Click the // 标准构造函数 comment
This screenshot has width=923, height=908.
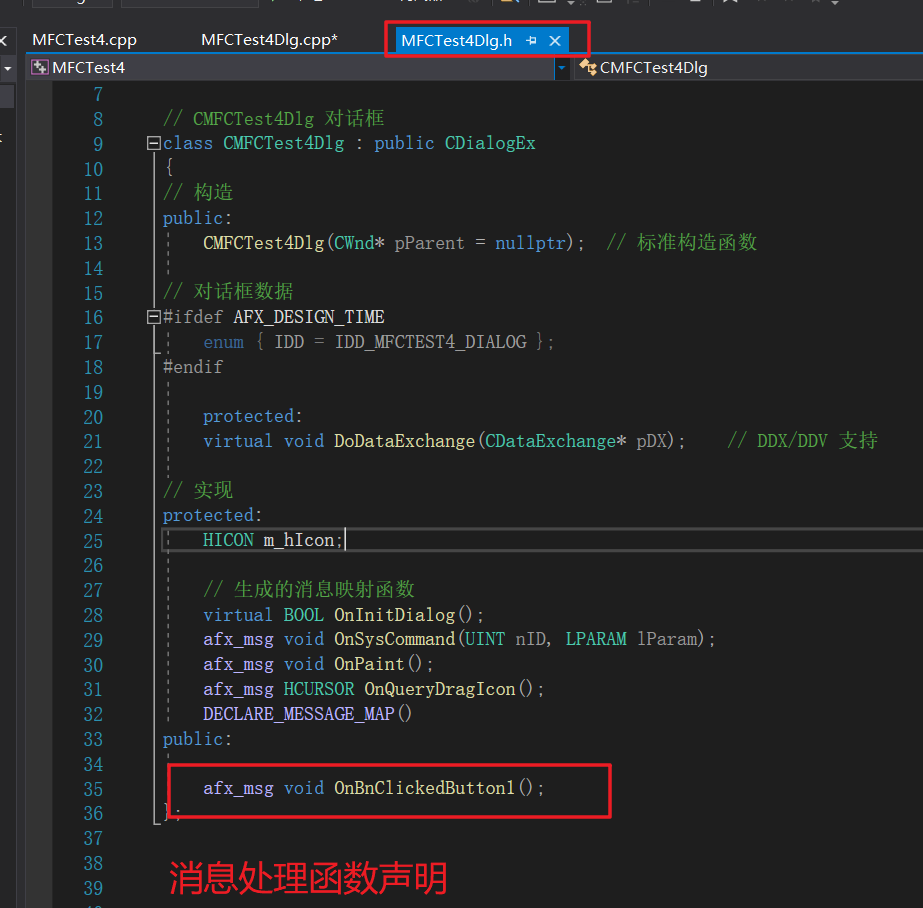[682, 242]
